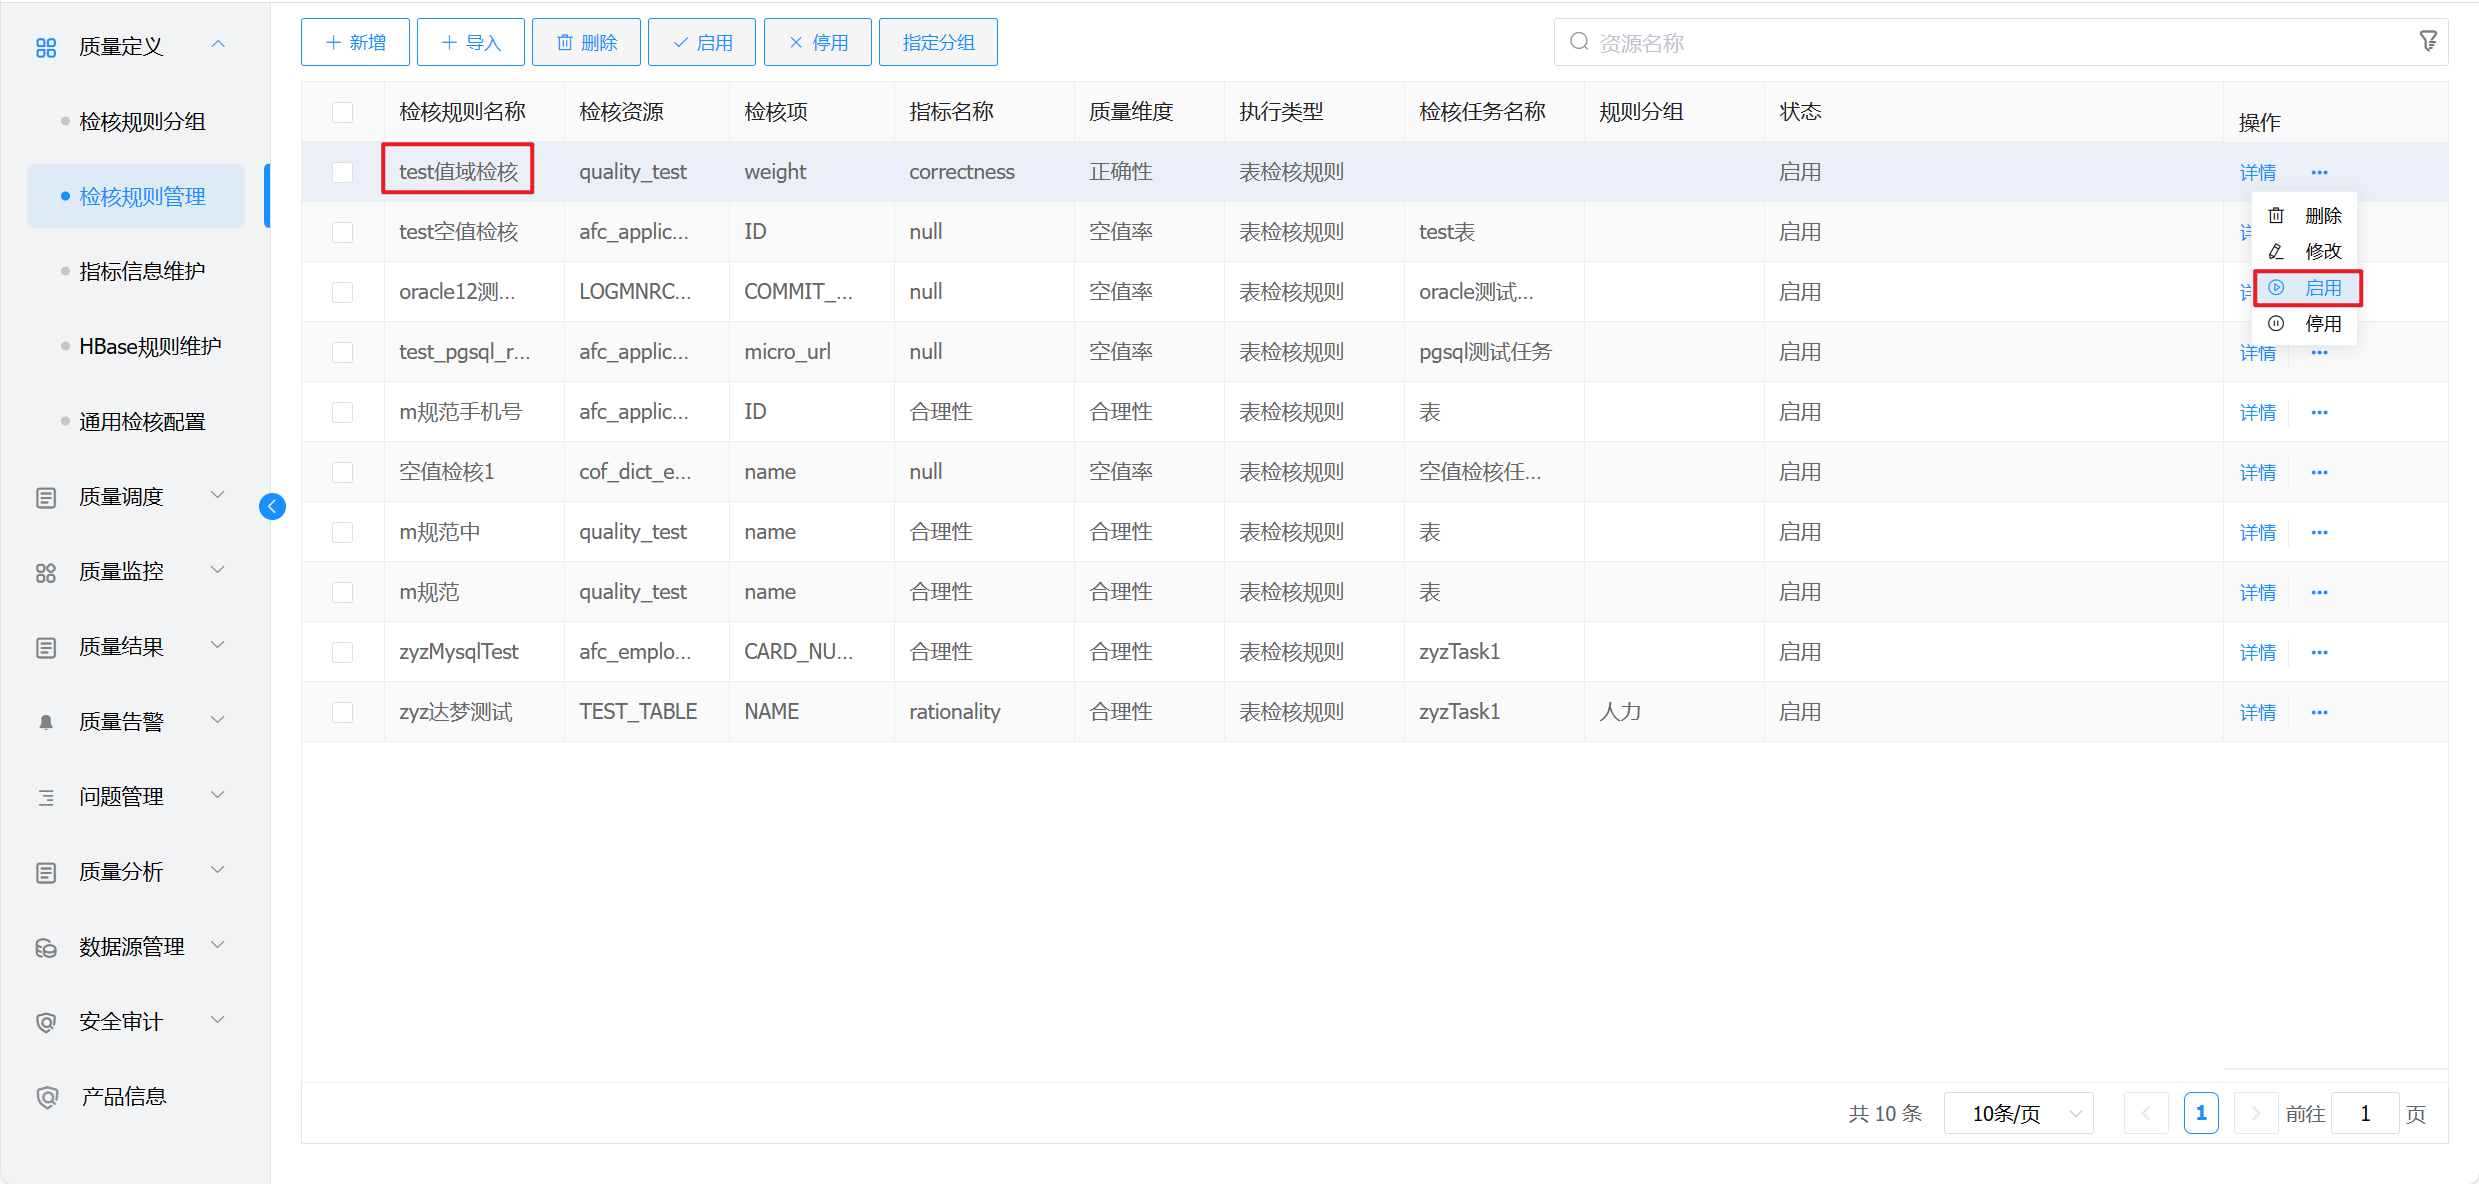Select the zyzMysqlTest row checkbox
Viewport: 2479px width, 1184px height.
[342, 652]
